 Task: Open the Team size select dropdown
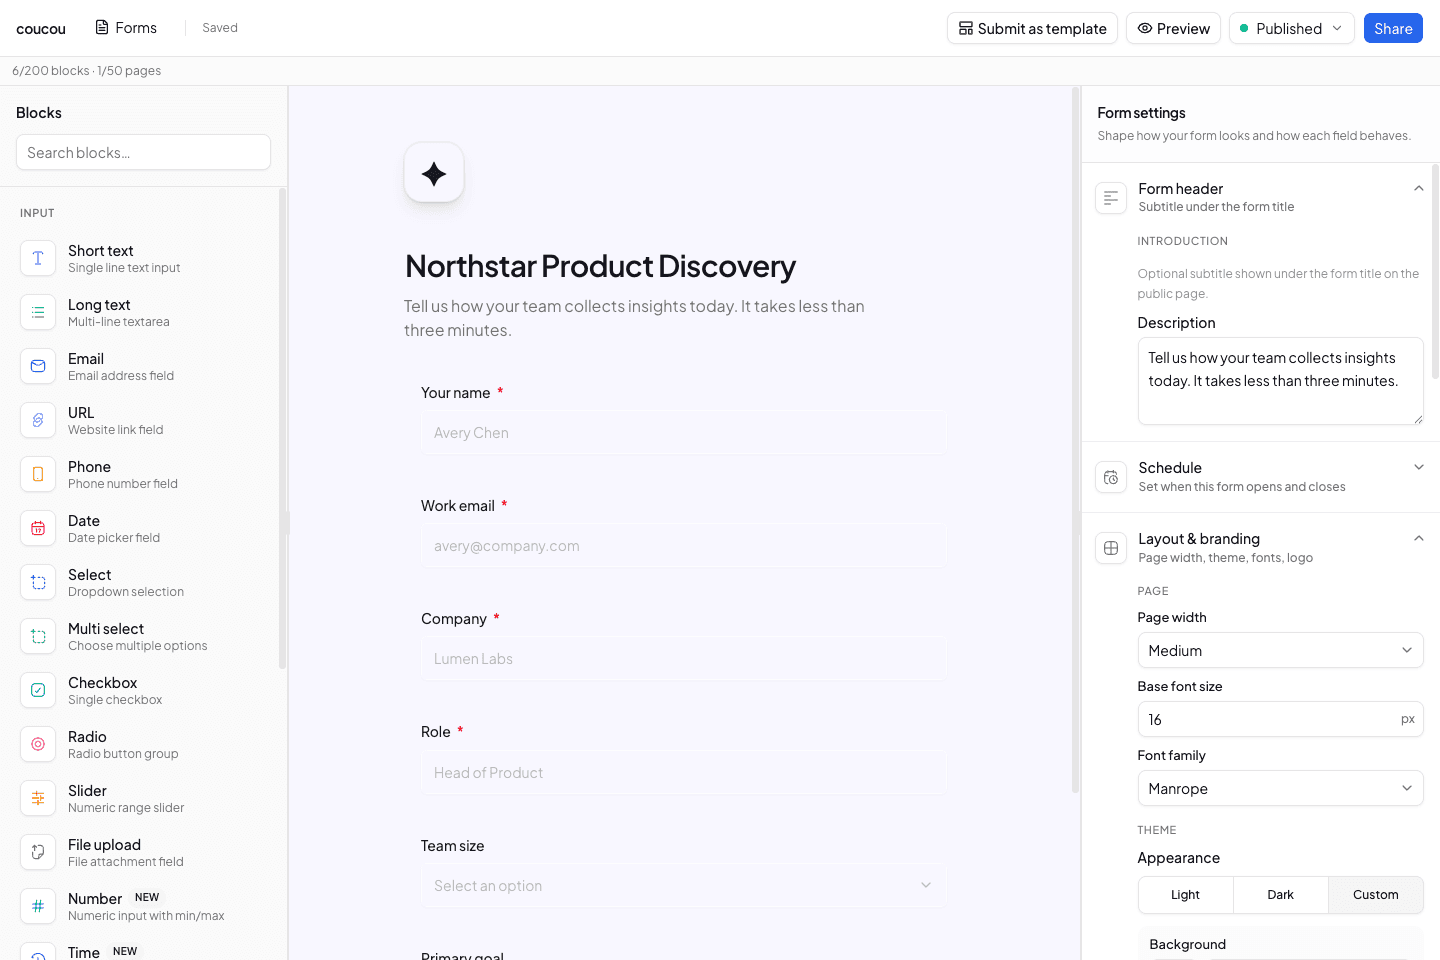click(683, 886)
